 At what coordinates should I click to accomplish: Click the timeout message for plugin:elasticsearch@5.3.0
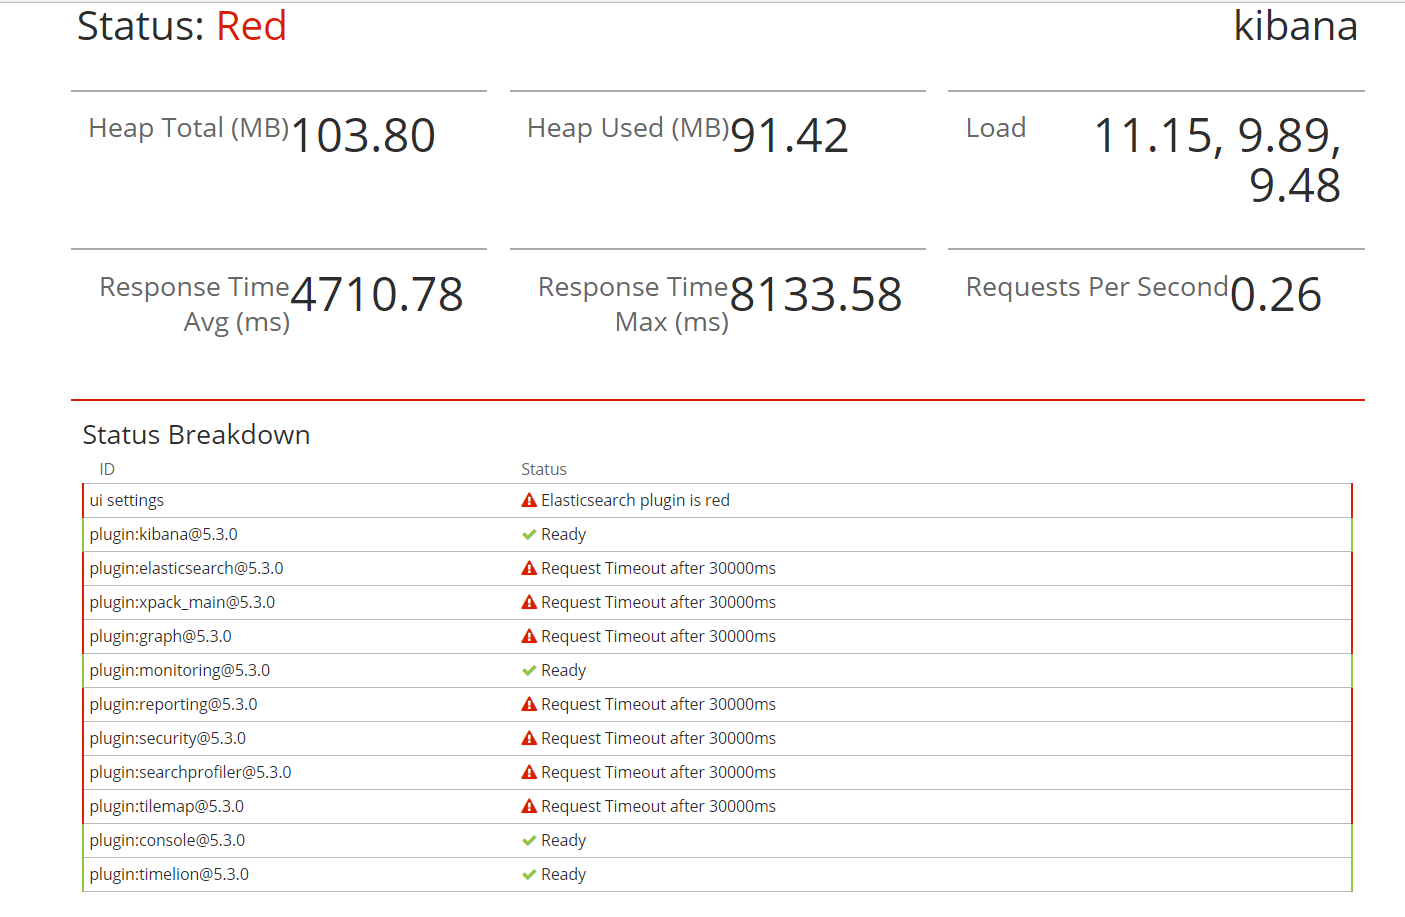tap(658, 568)
